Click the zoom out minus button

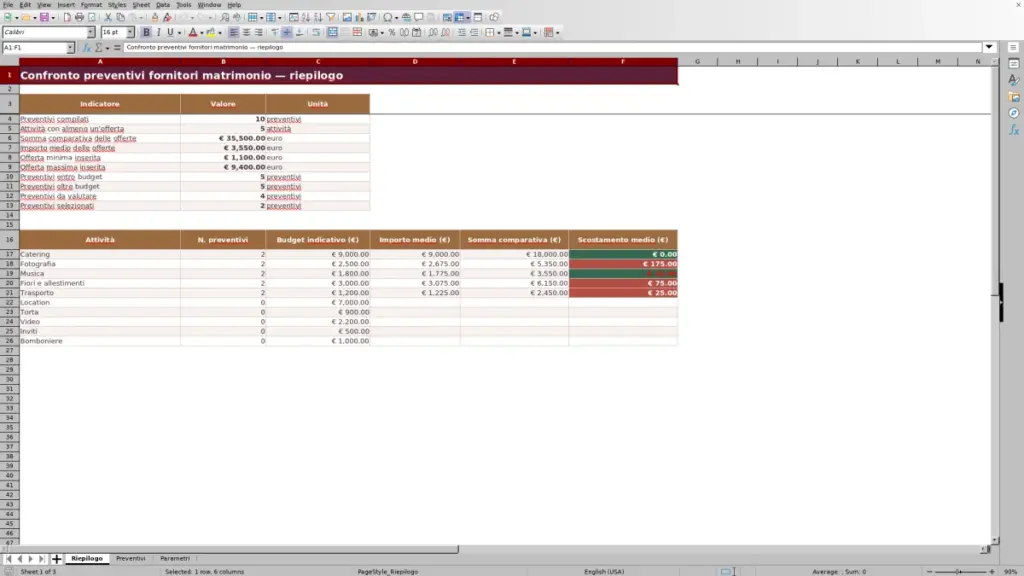[929, 572]
